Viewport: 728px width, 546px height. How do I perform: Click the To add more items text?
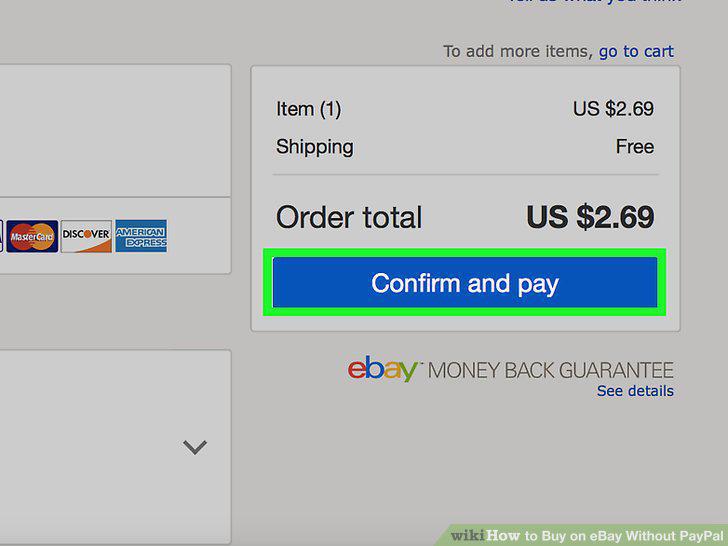518,52
